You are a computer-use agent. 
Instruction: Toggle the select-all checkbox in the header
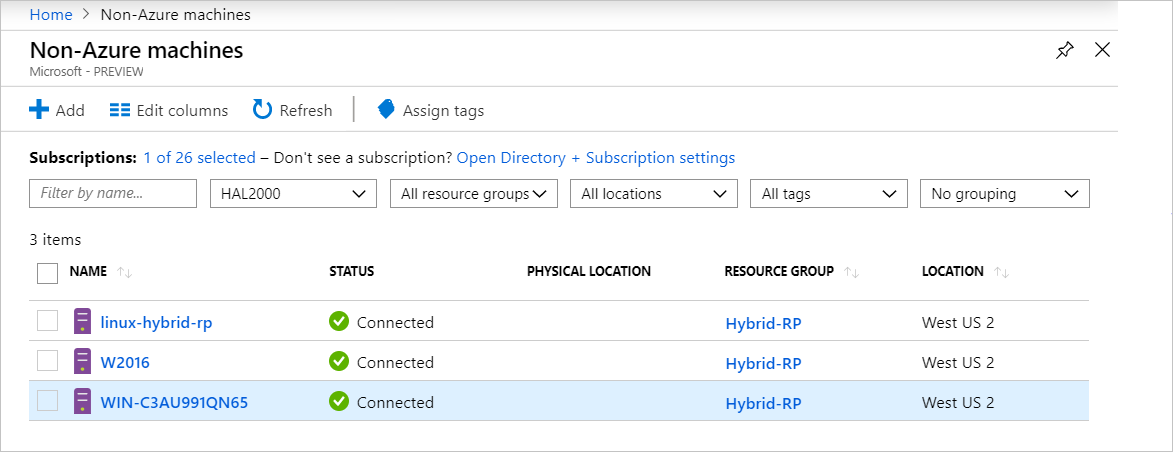tap(48, 273)
